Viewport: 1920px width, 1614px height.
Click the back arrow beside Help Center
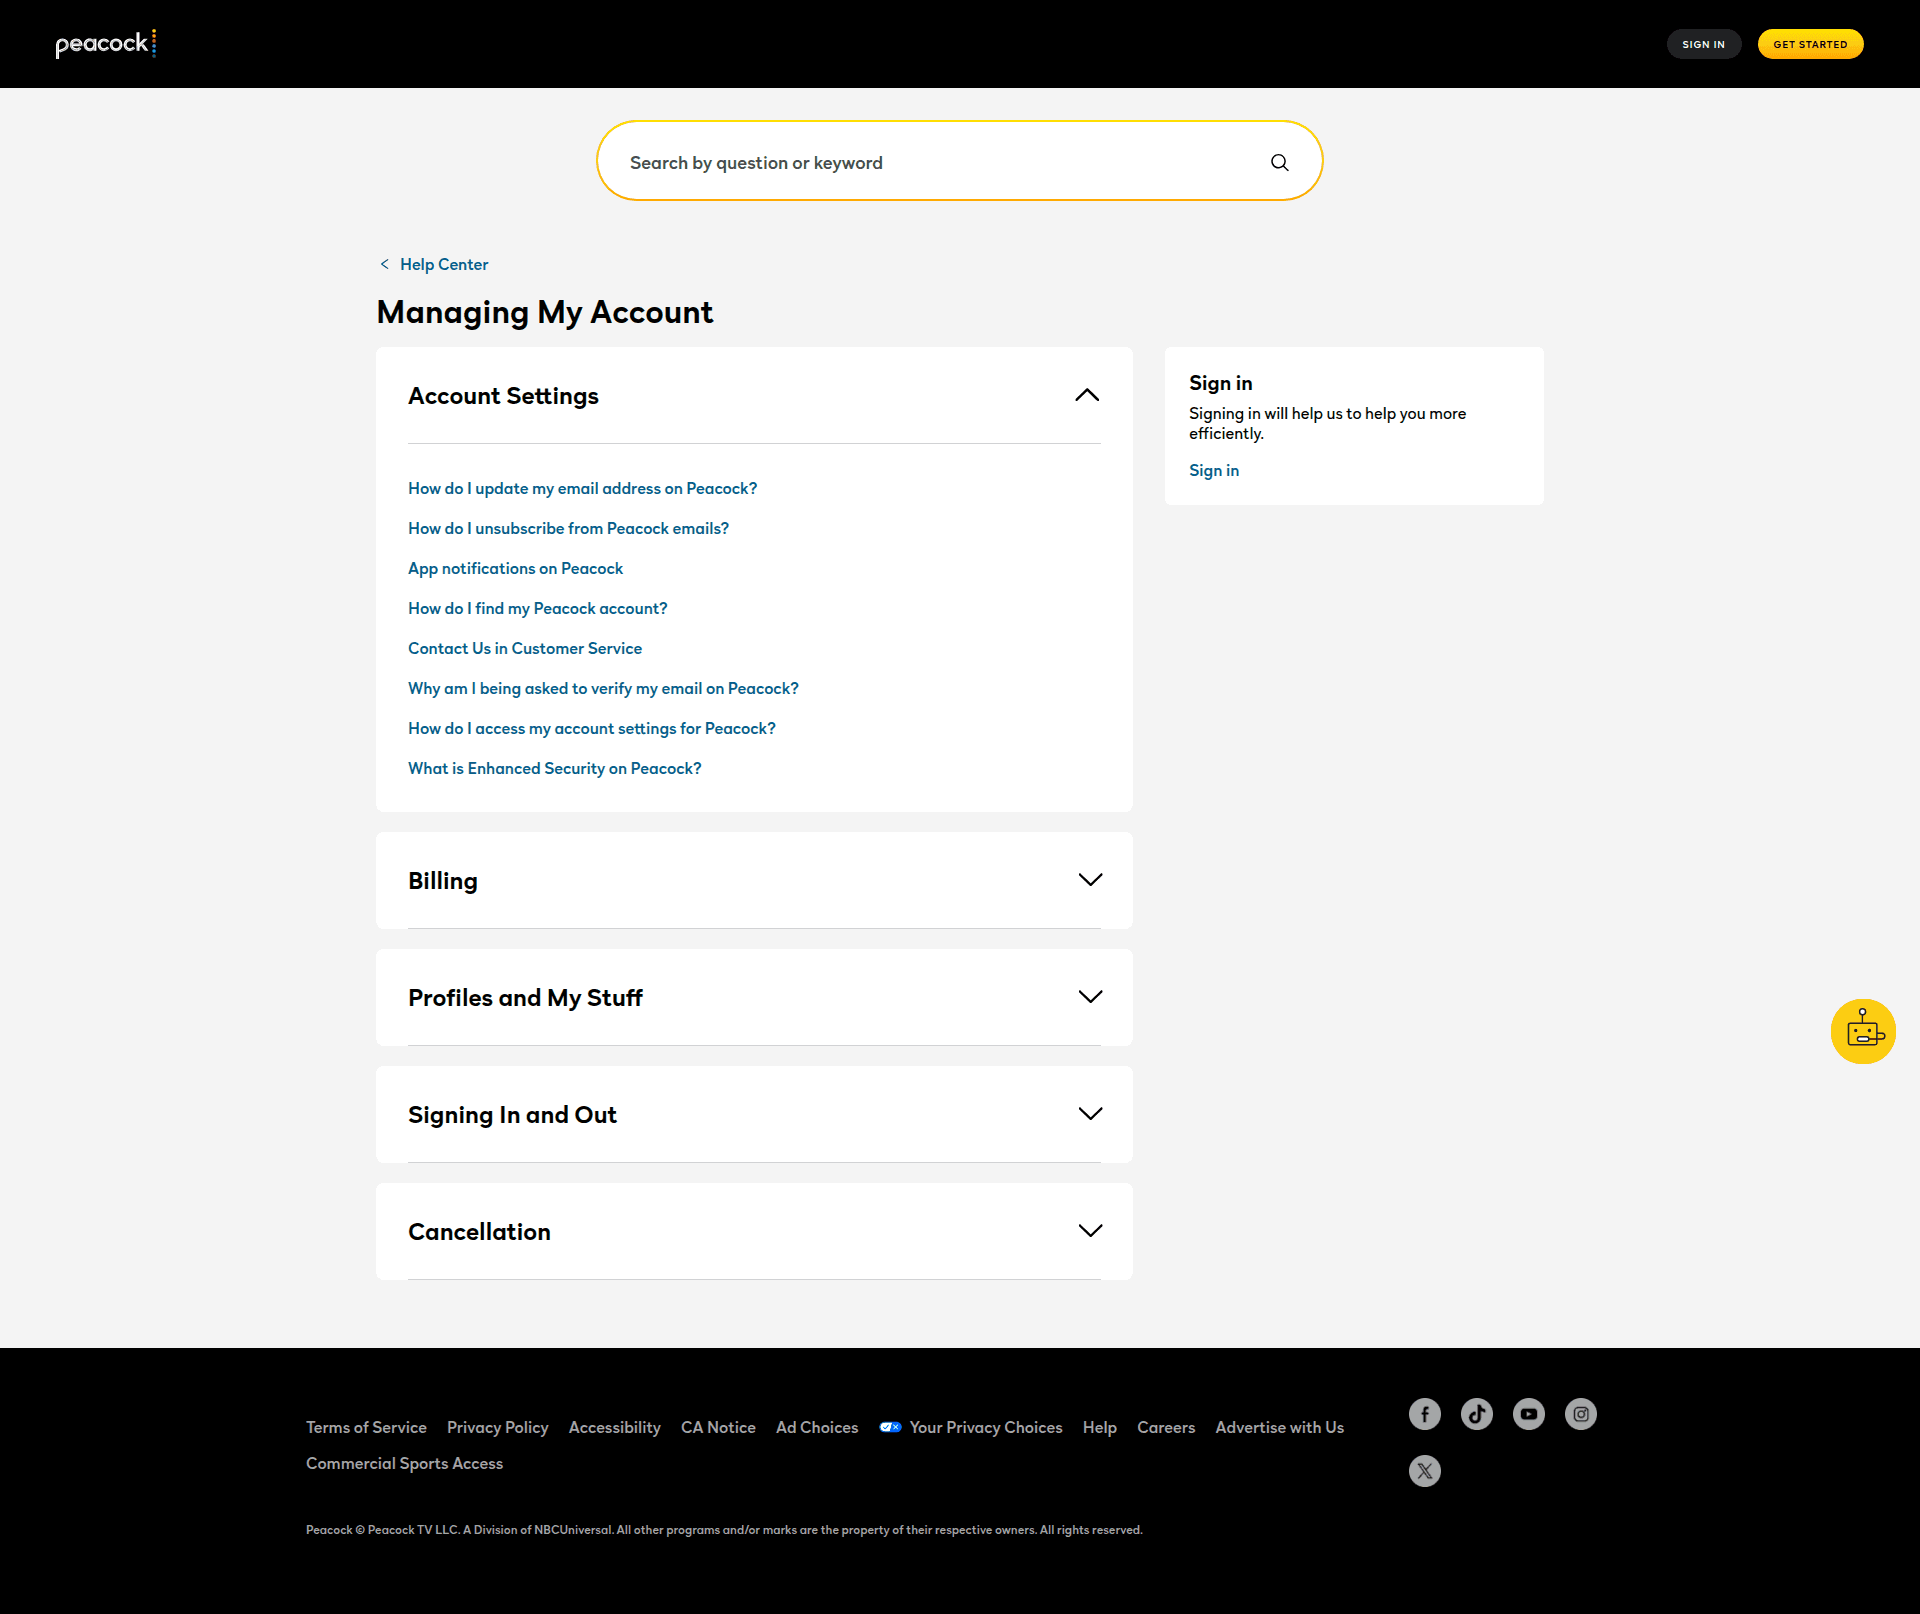tap(384, 264)
